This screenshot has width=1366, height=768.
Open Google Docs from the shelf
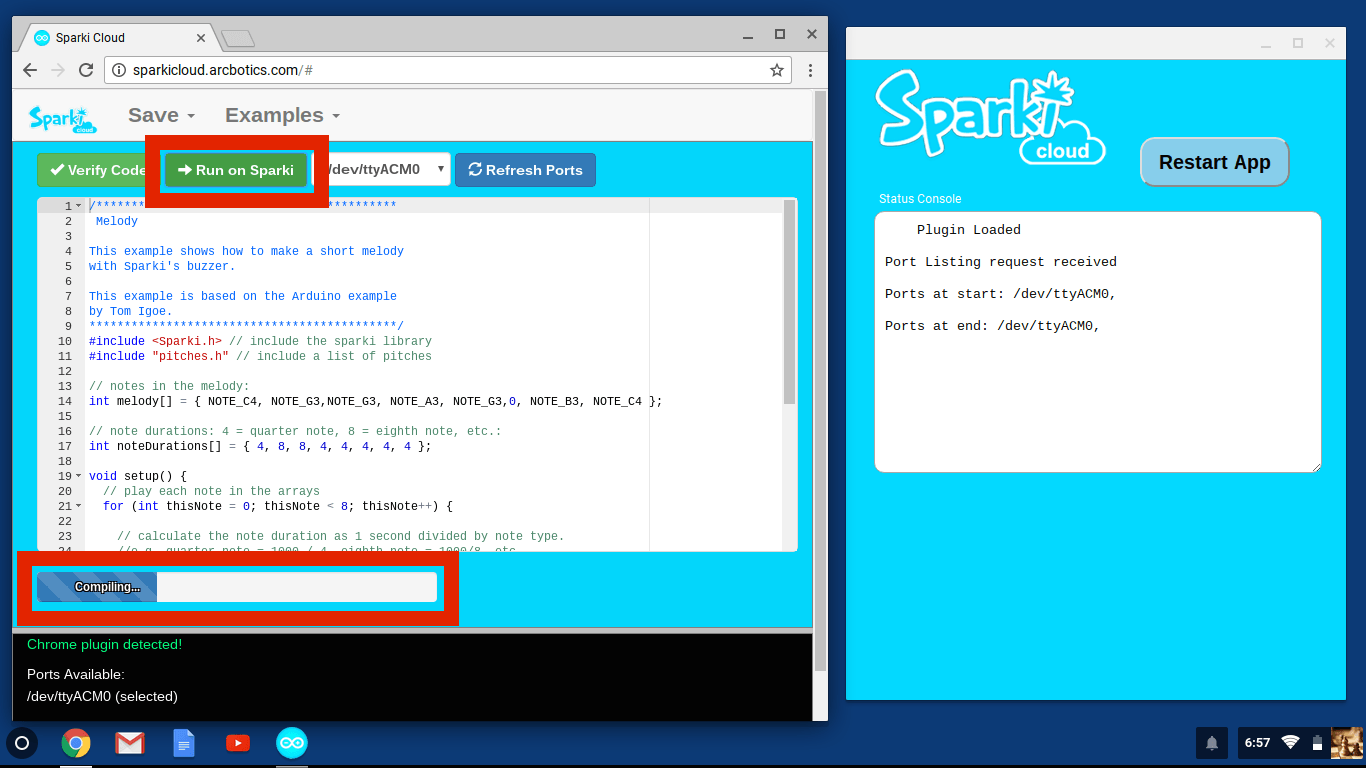point(184,743)
